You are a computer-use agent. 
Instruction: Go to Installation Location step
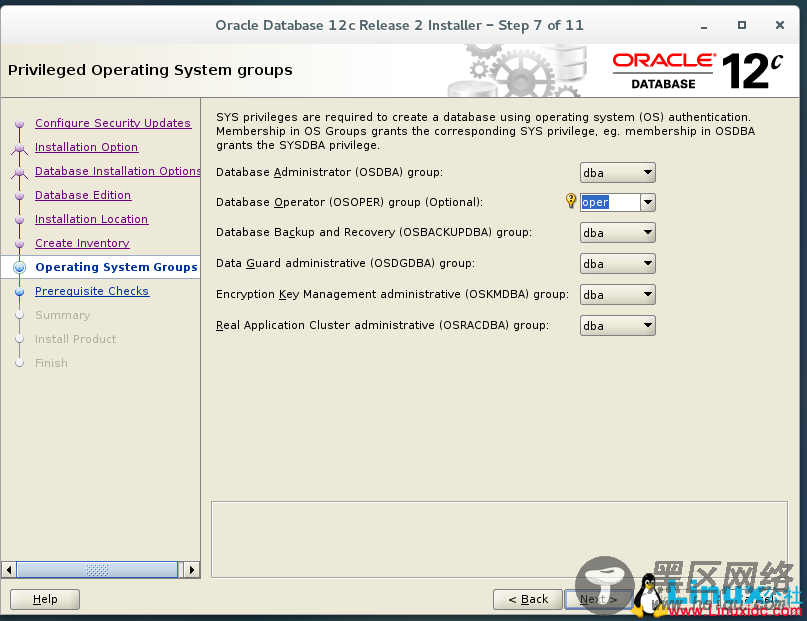[92, 219]
